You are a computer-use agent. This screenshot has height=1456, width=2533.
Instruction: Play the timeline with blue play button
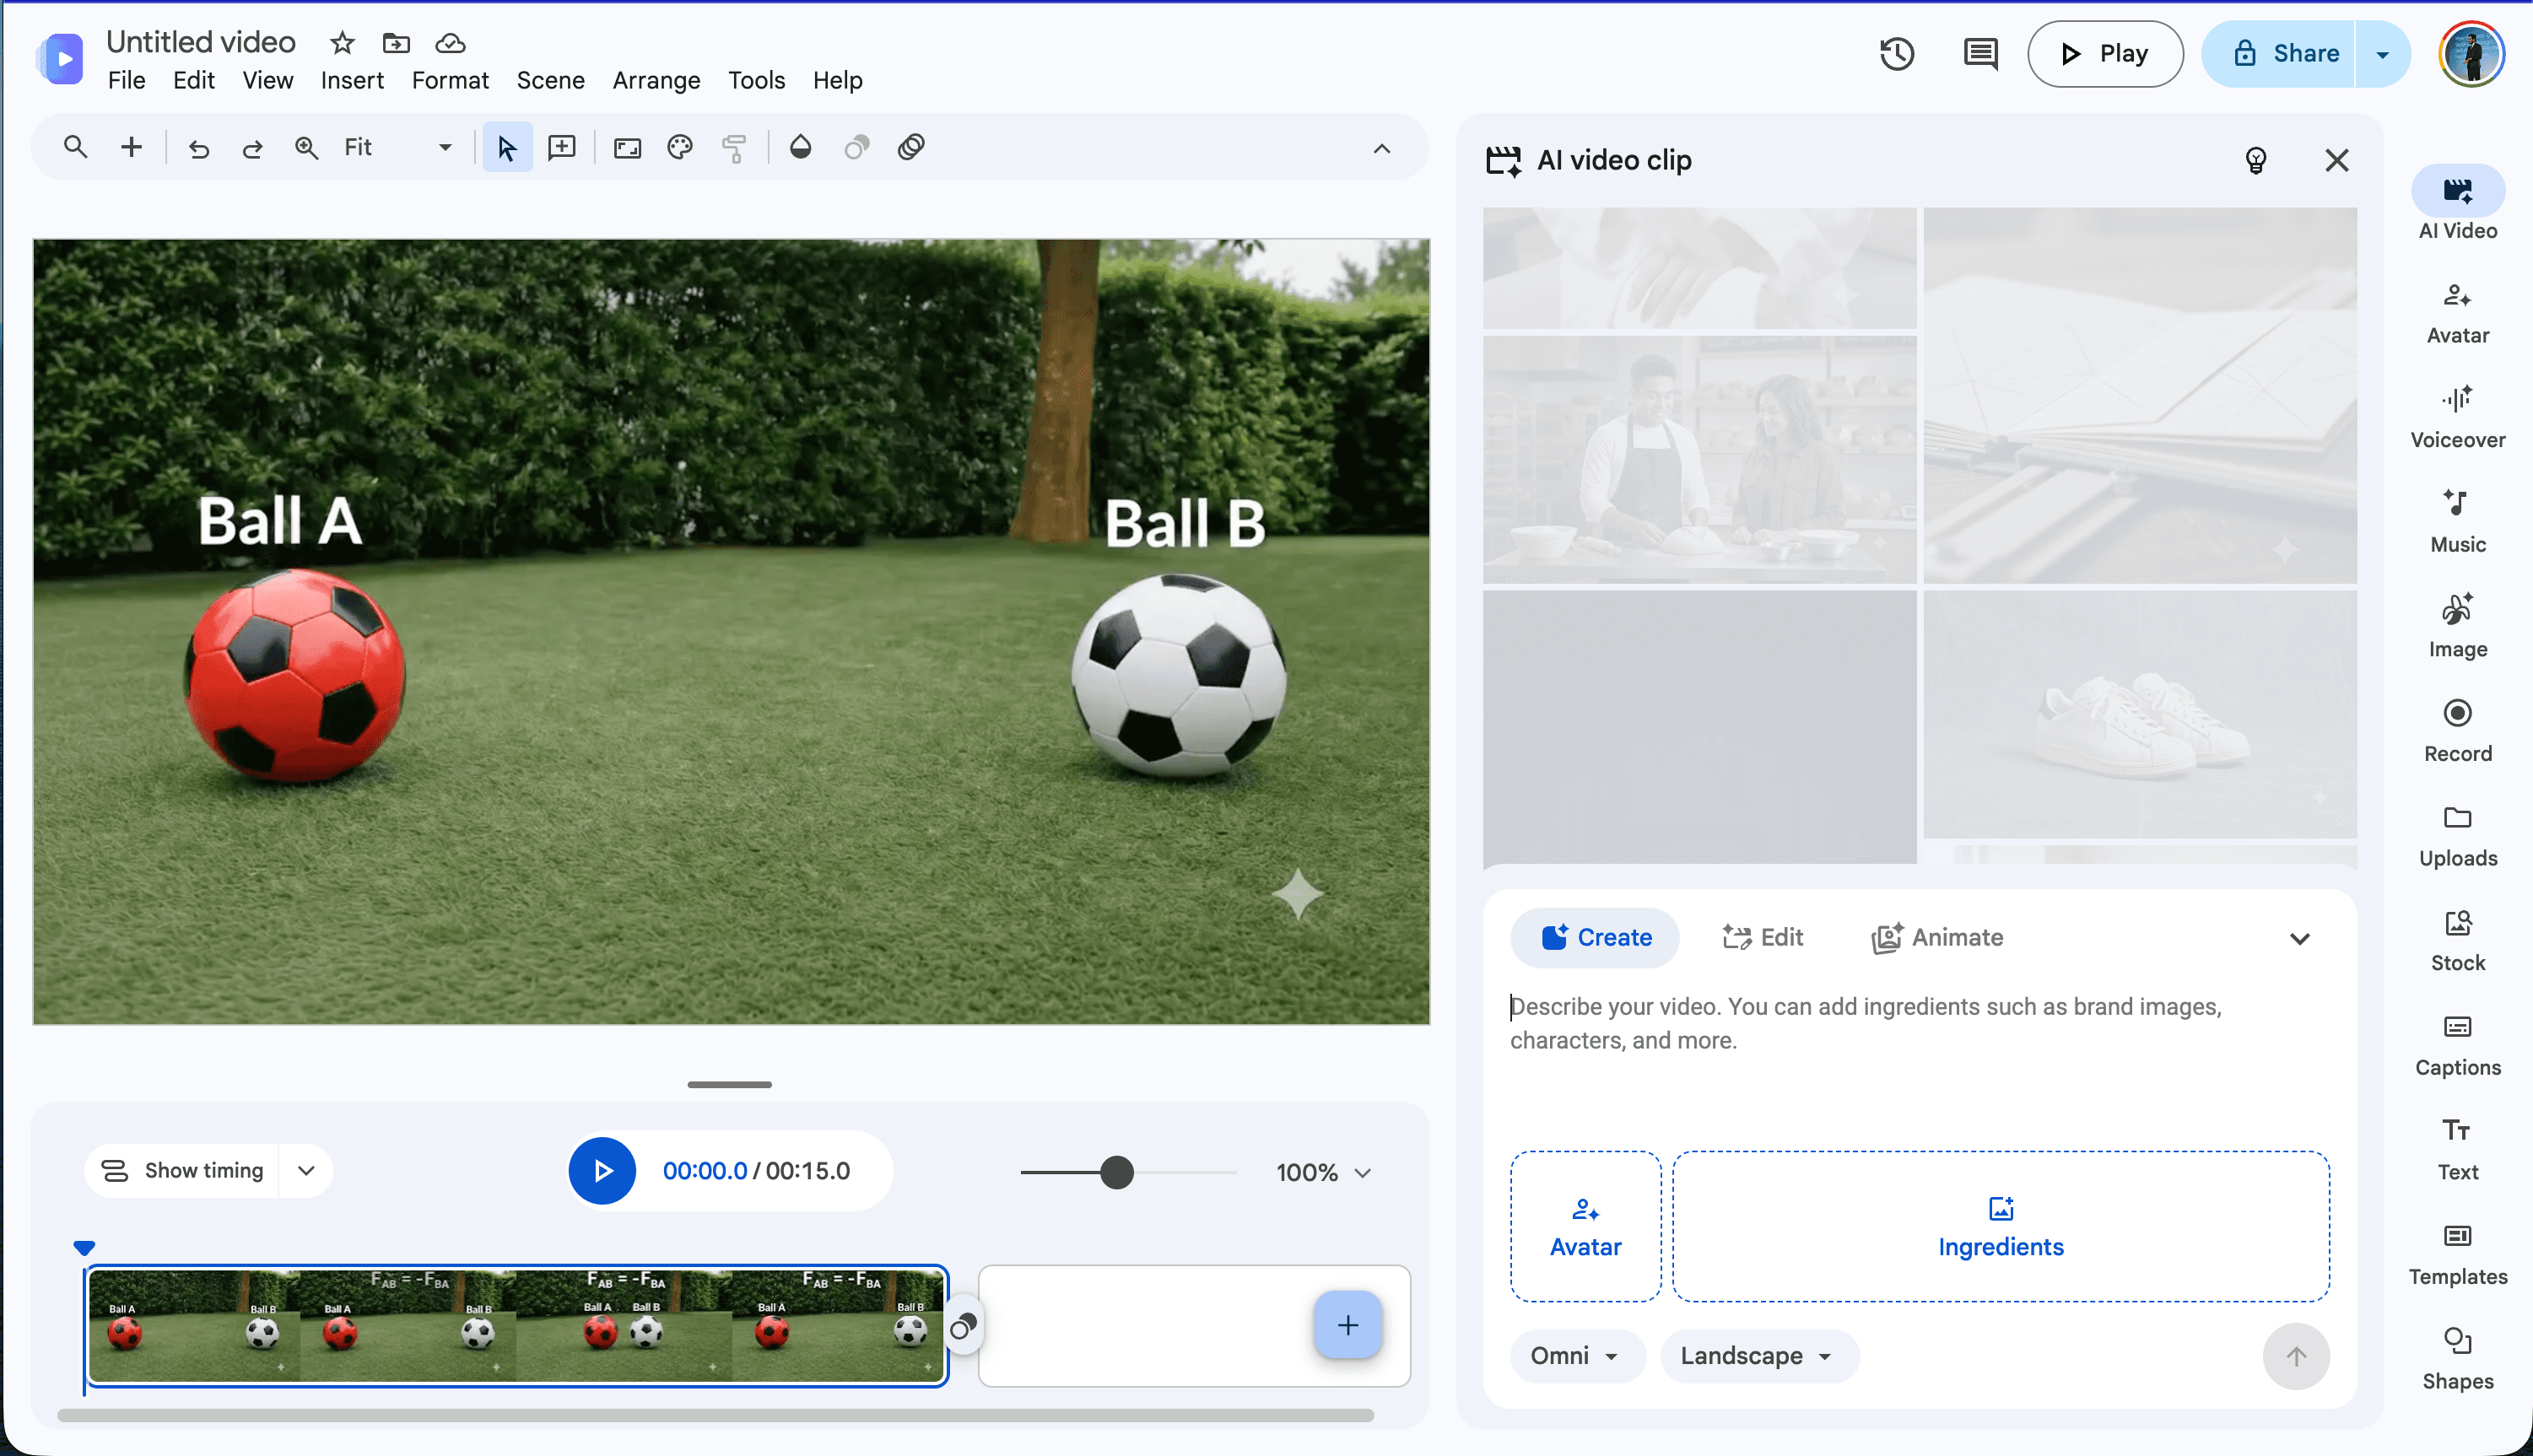[601, 1170]
